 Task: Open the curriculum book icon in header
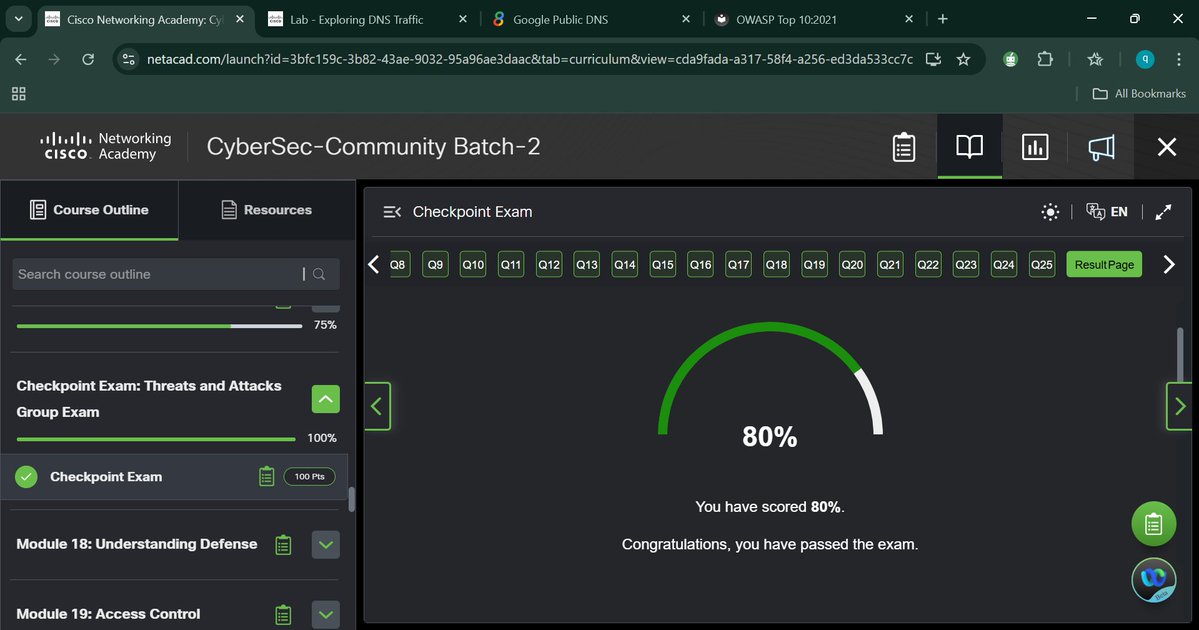tap(970, 147)
